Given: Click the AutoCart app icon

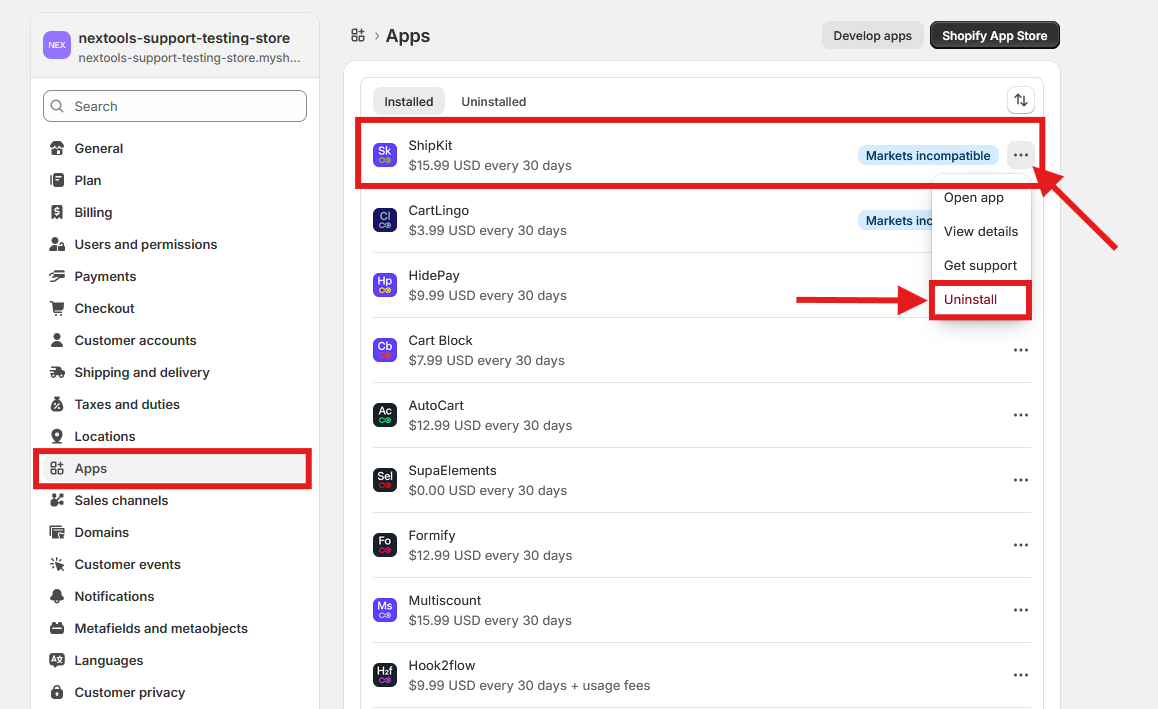Looking at the screenshot, I should click(385, 415).
